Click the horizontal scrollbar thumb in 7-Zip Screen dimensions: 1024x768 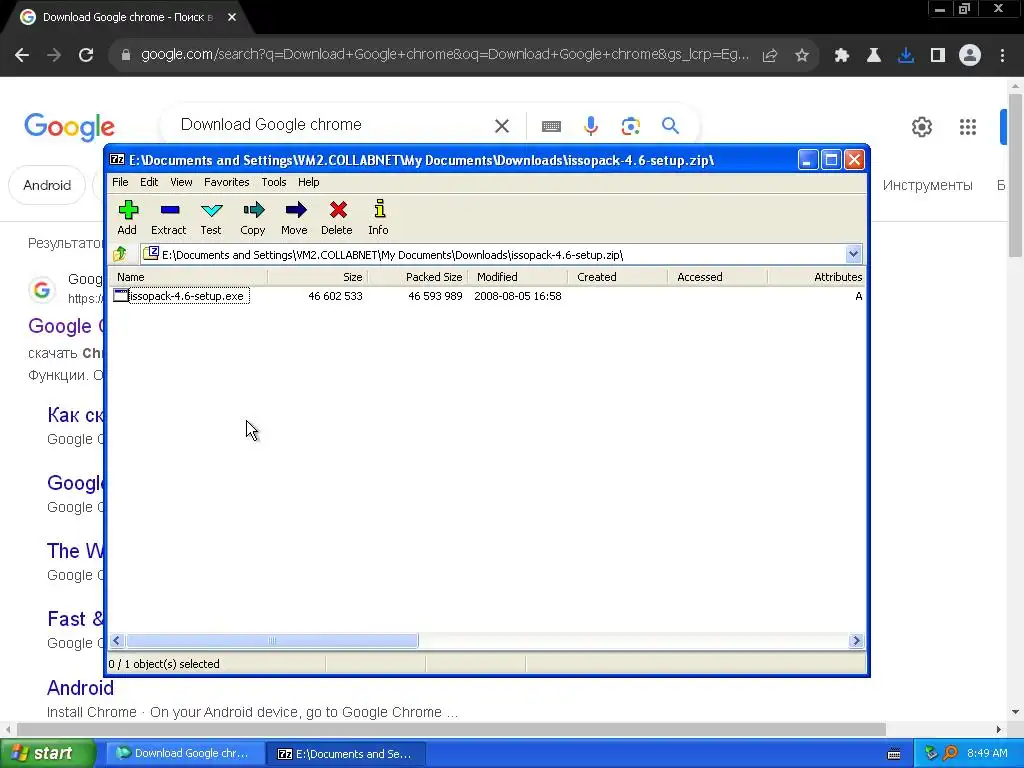[272, 641]
